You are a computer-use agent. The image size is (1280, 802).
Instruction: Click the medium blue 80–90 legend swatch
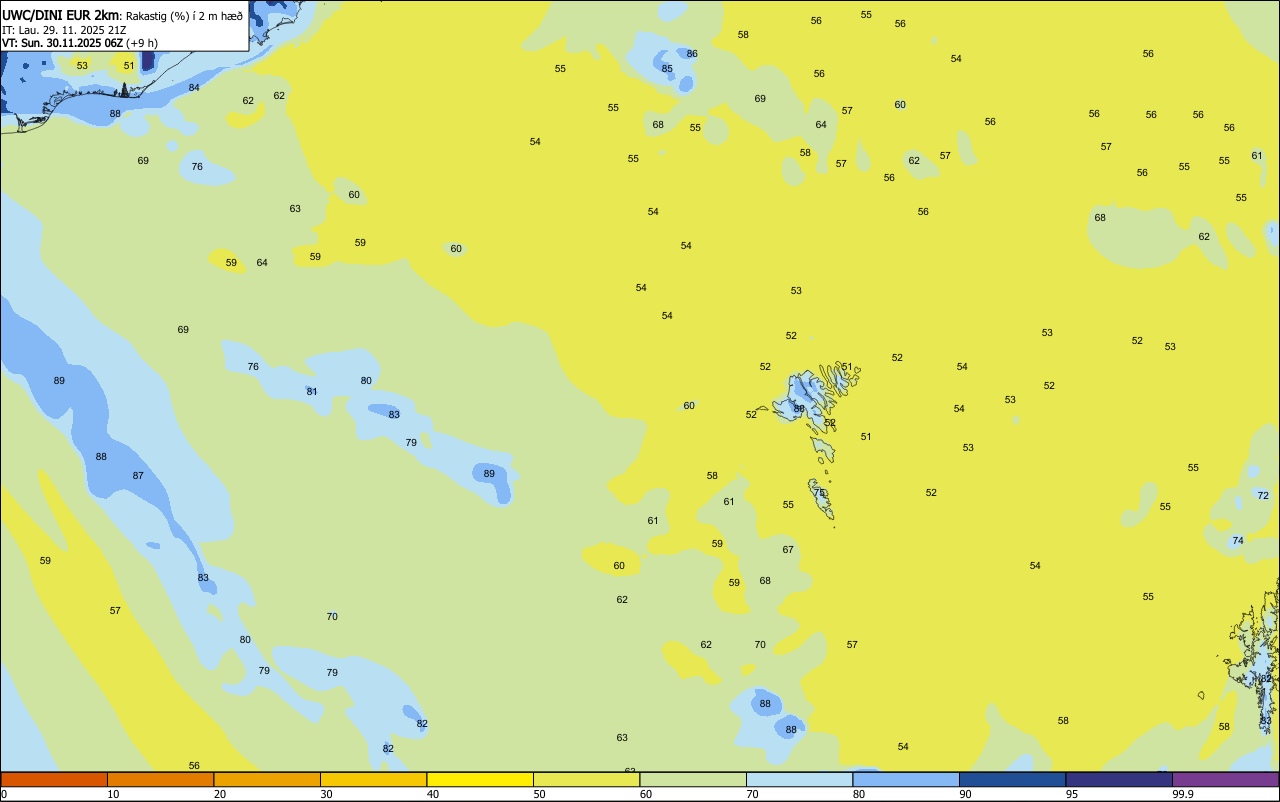(906, 779)
